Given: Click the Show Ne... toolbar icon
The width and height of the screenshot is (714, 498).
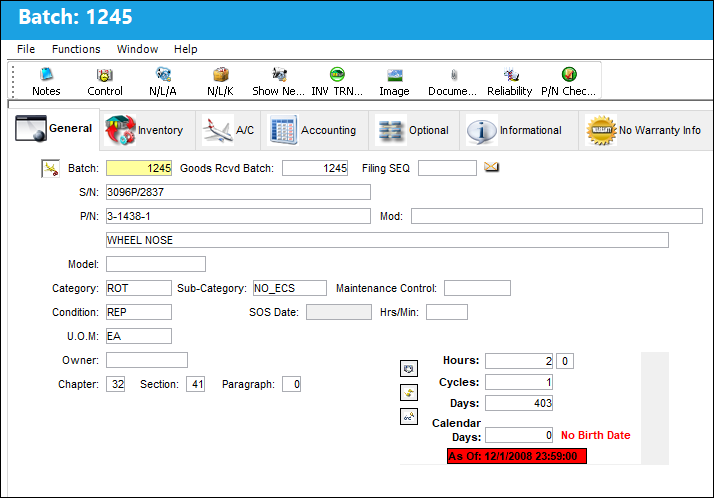Looking at the screenshot, I should click(278, 81).
